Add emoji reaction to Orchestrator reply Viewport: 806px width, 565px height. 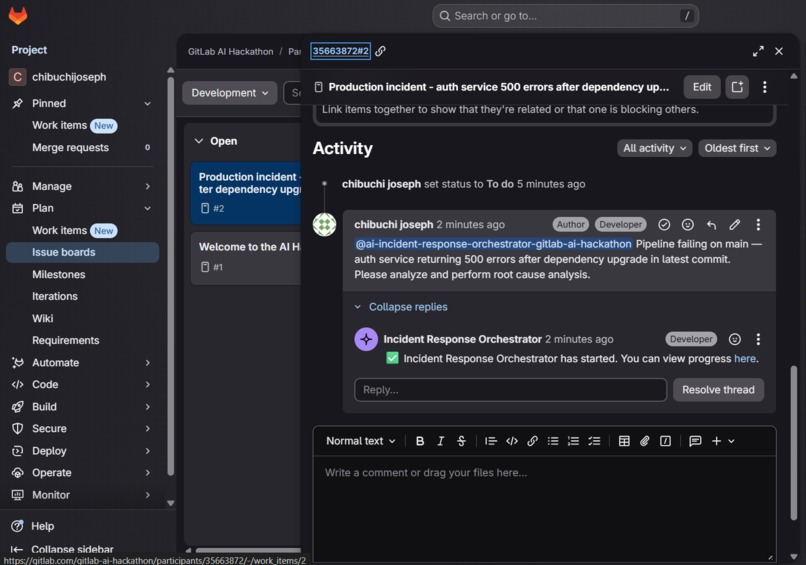coord(735,339)
